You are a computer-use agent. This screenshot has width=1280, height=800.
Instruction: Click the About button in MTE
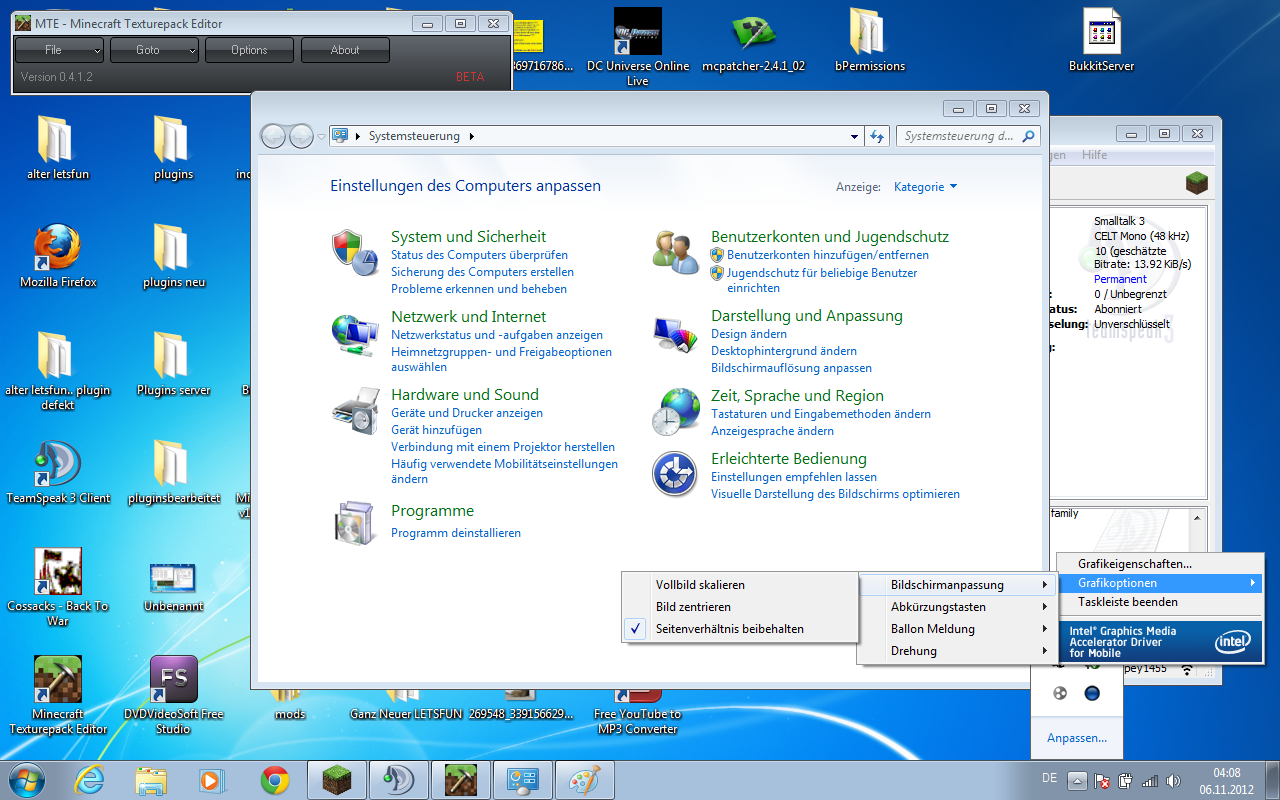point(345,50)
